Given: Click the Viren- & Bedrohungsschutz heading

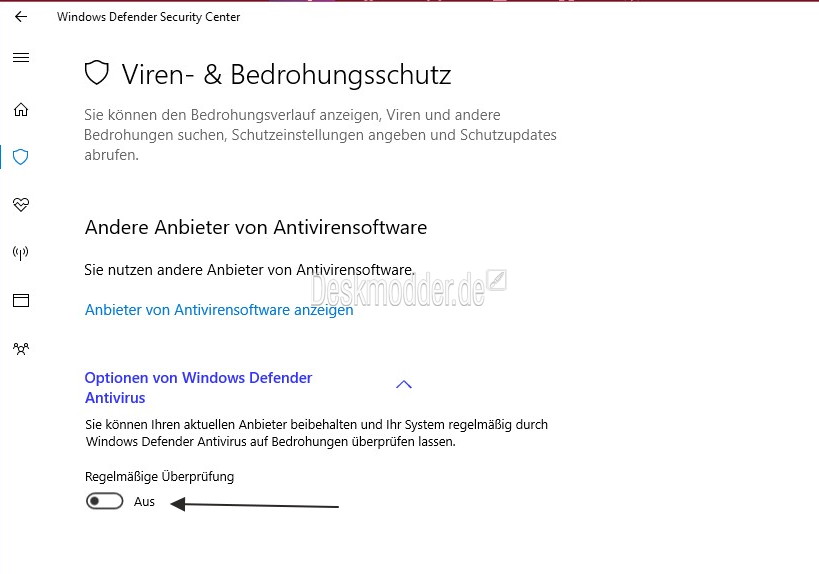Looking at the screenshot, I should point(286,74).
